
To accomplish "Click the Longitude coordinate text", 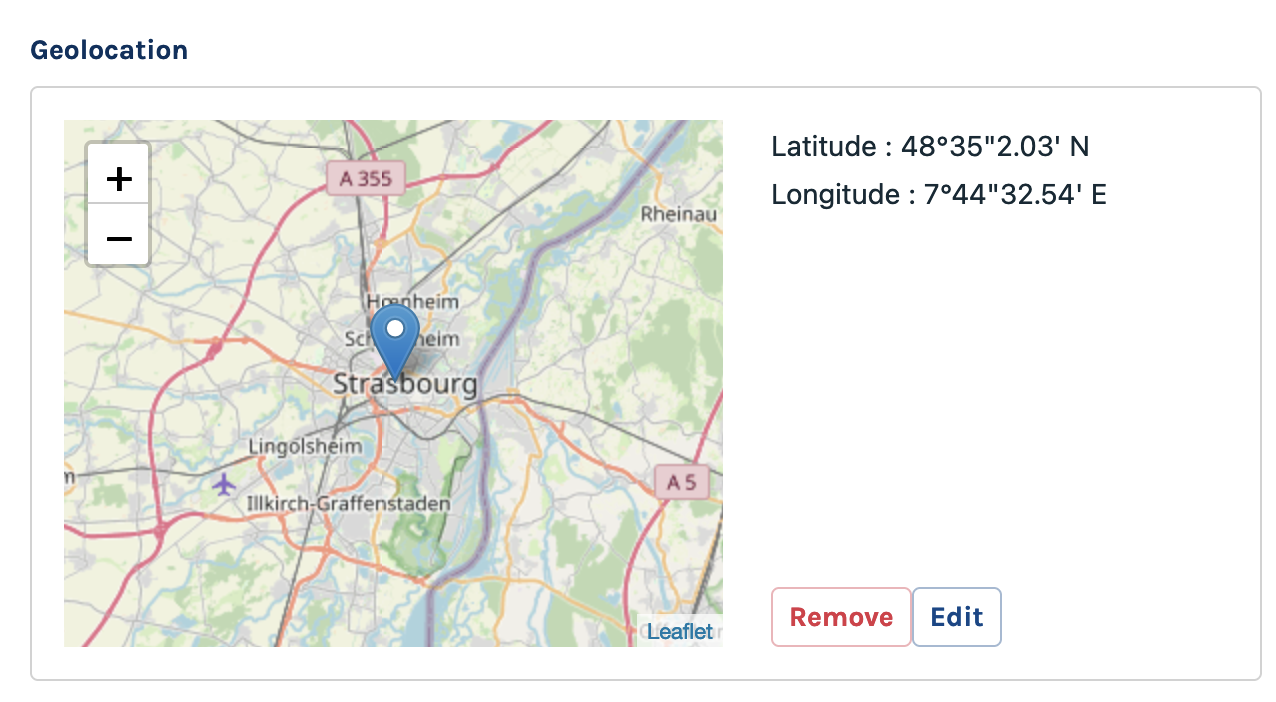I will [939, 194].
